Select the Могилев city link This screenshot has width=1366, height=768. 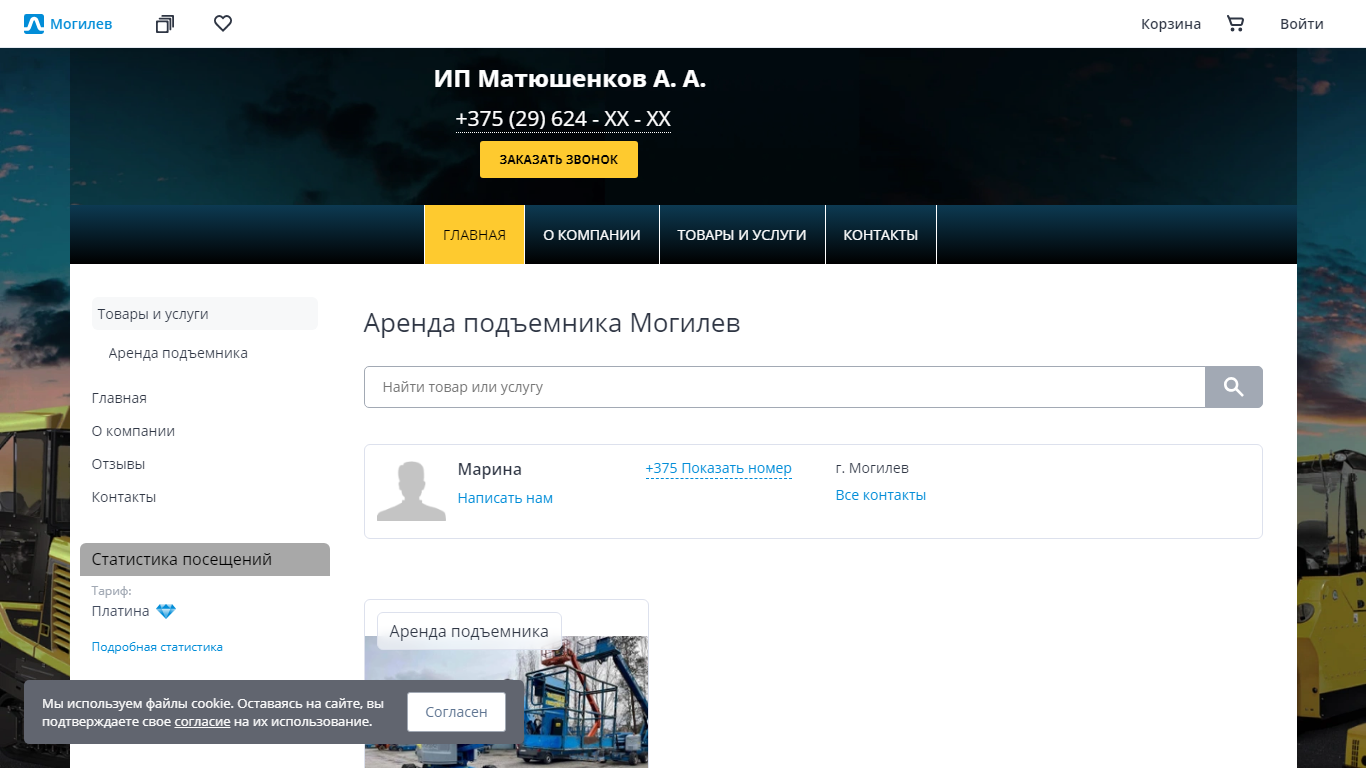click(x=81, y=24)
